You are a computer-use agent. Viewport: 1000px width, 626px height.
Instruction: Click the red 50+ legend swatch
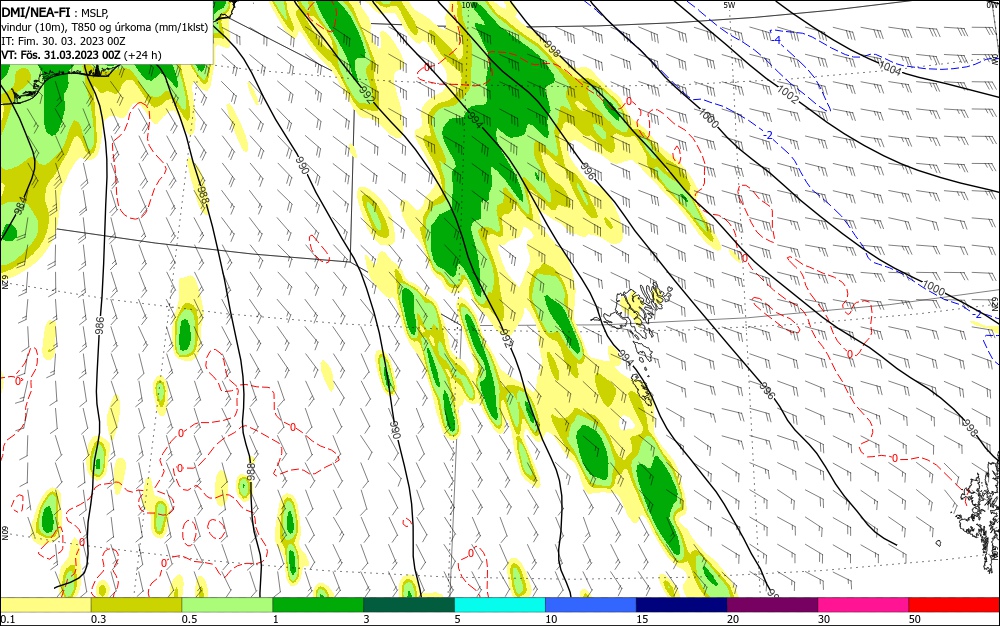point(954,605)
